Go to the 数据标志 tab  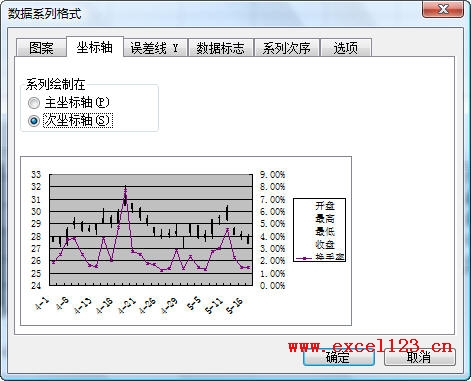220,48
